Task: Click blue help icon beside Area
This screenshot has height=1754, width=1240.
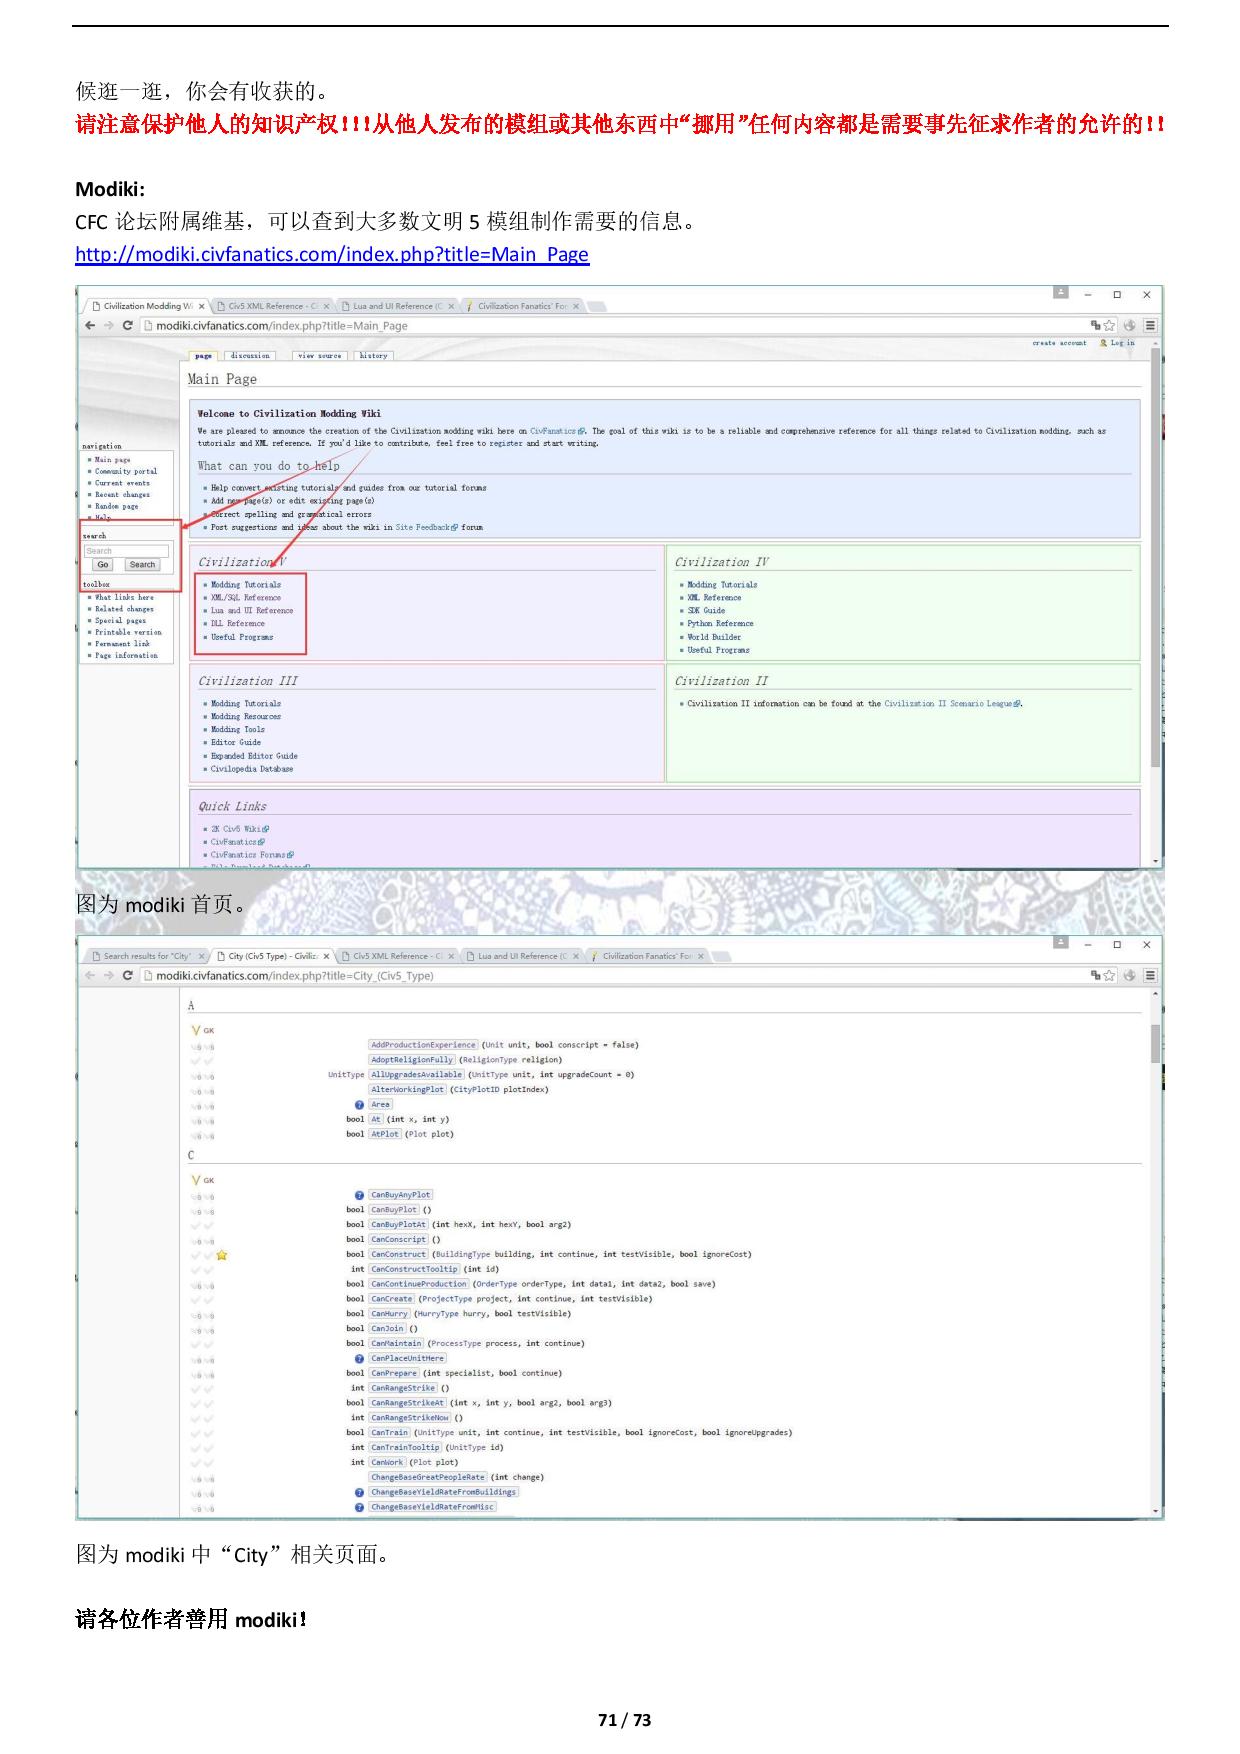Action: (x=359, y=1105)
